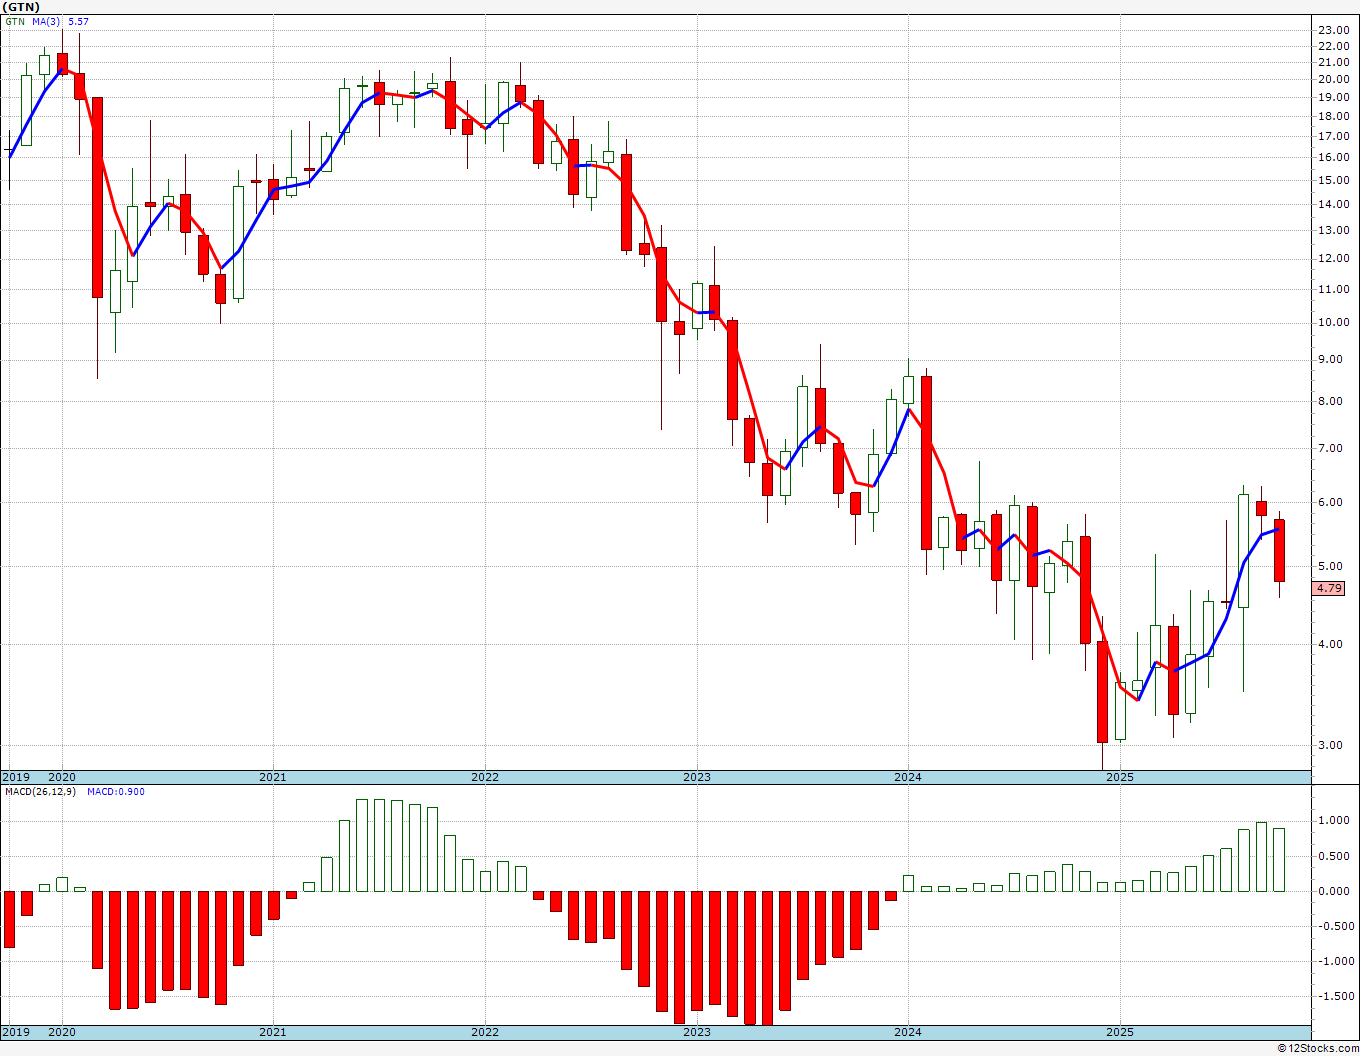Select 2023 on the price chart timeline
The height and width of the screenshot is (1056, 1360).
[697, 777]
